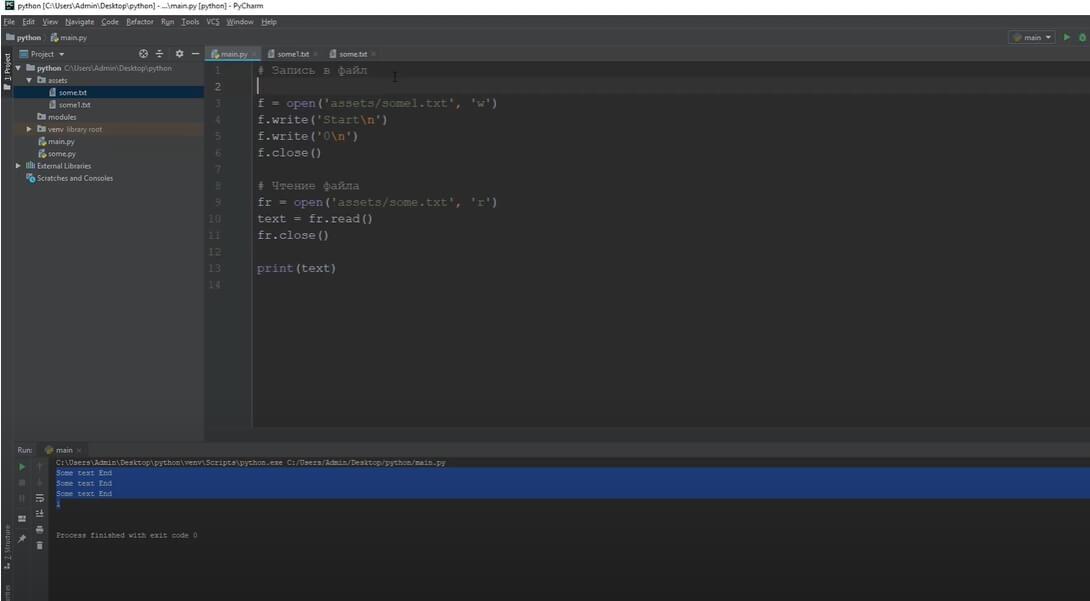The image size is (1090, 601).
Task: Collapse the python root folder arrow
Action: [19, 68]
